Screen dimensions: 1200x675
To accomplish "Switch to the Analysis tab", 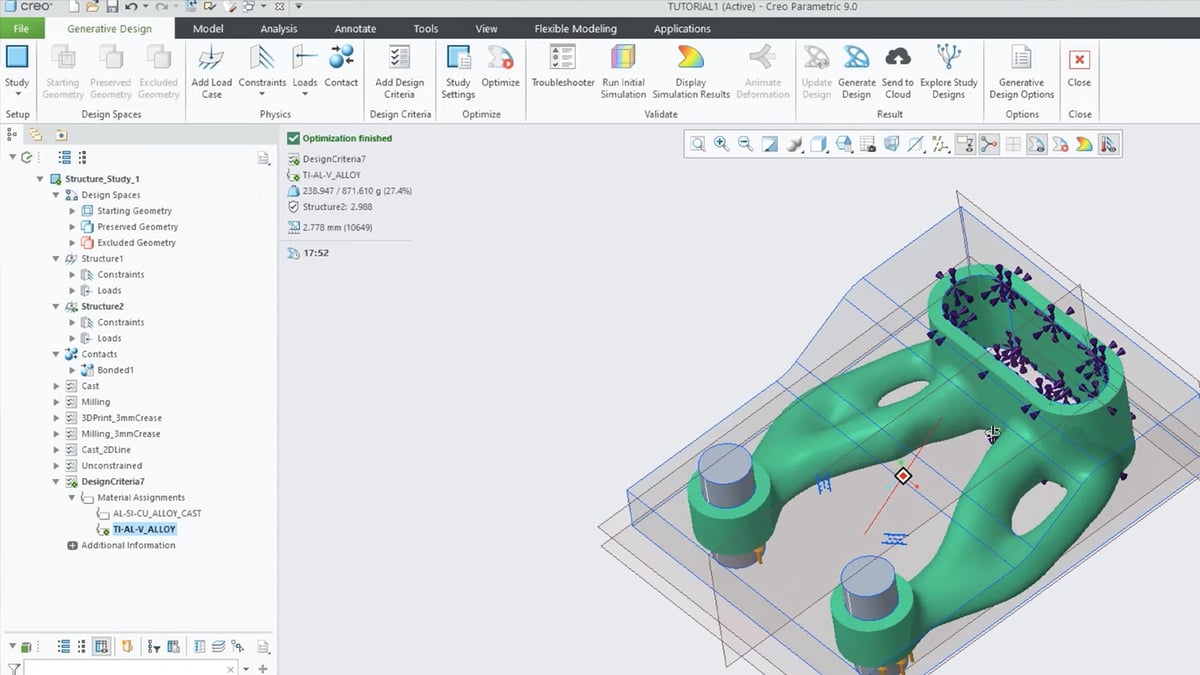I will click(x=279, y=29).
